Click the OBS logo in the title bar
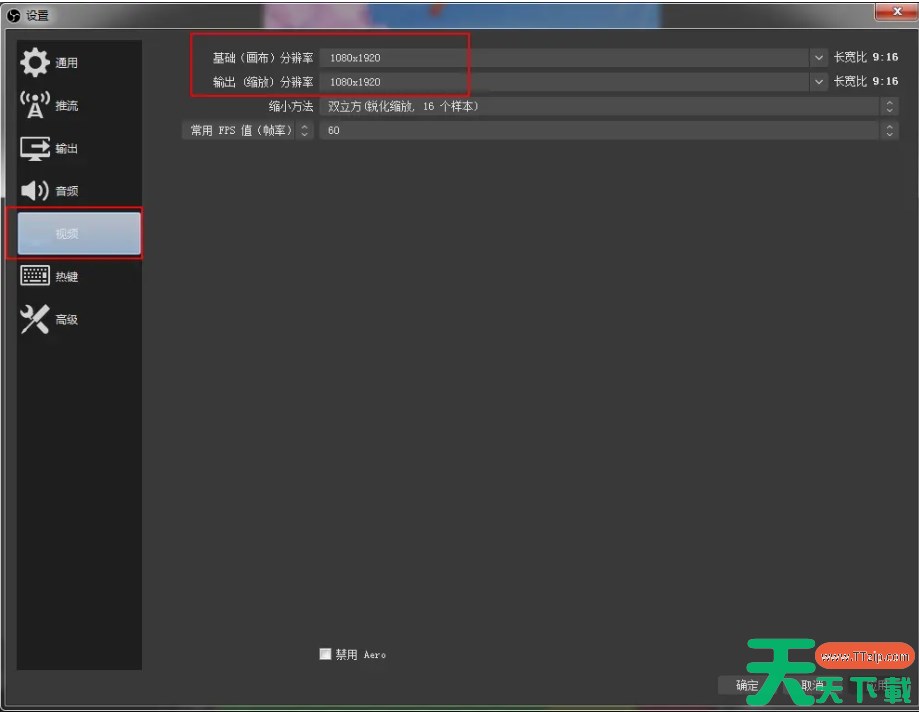The width and height of the screenshot is (919, 712). pyautogui.click(x=13, y=15)
